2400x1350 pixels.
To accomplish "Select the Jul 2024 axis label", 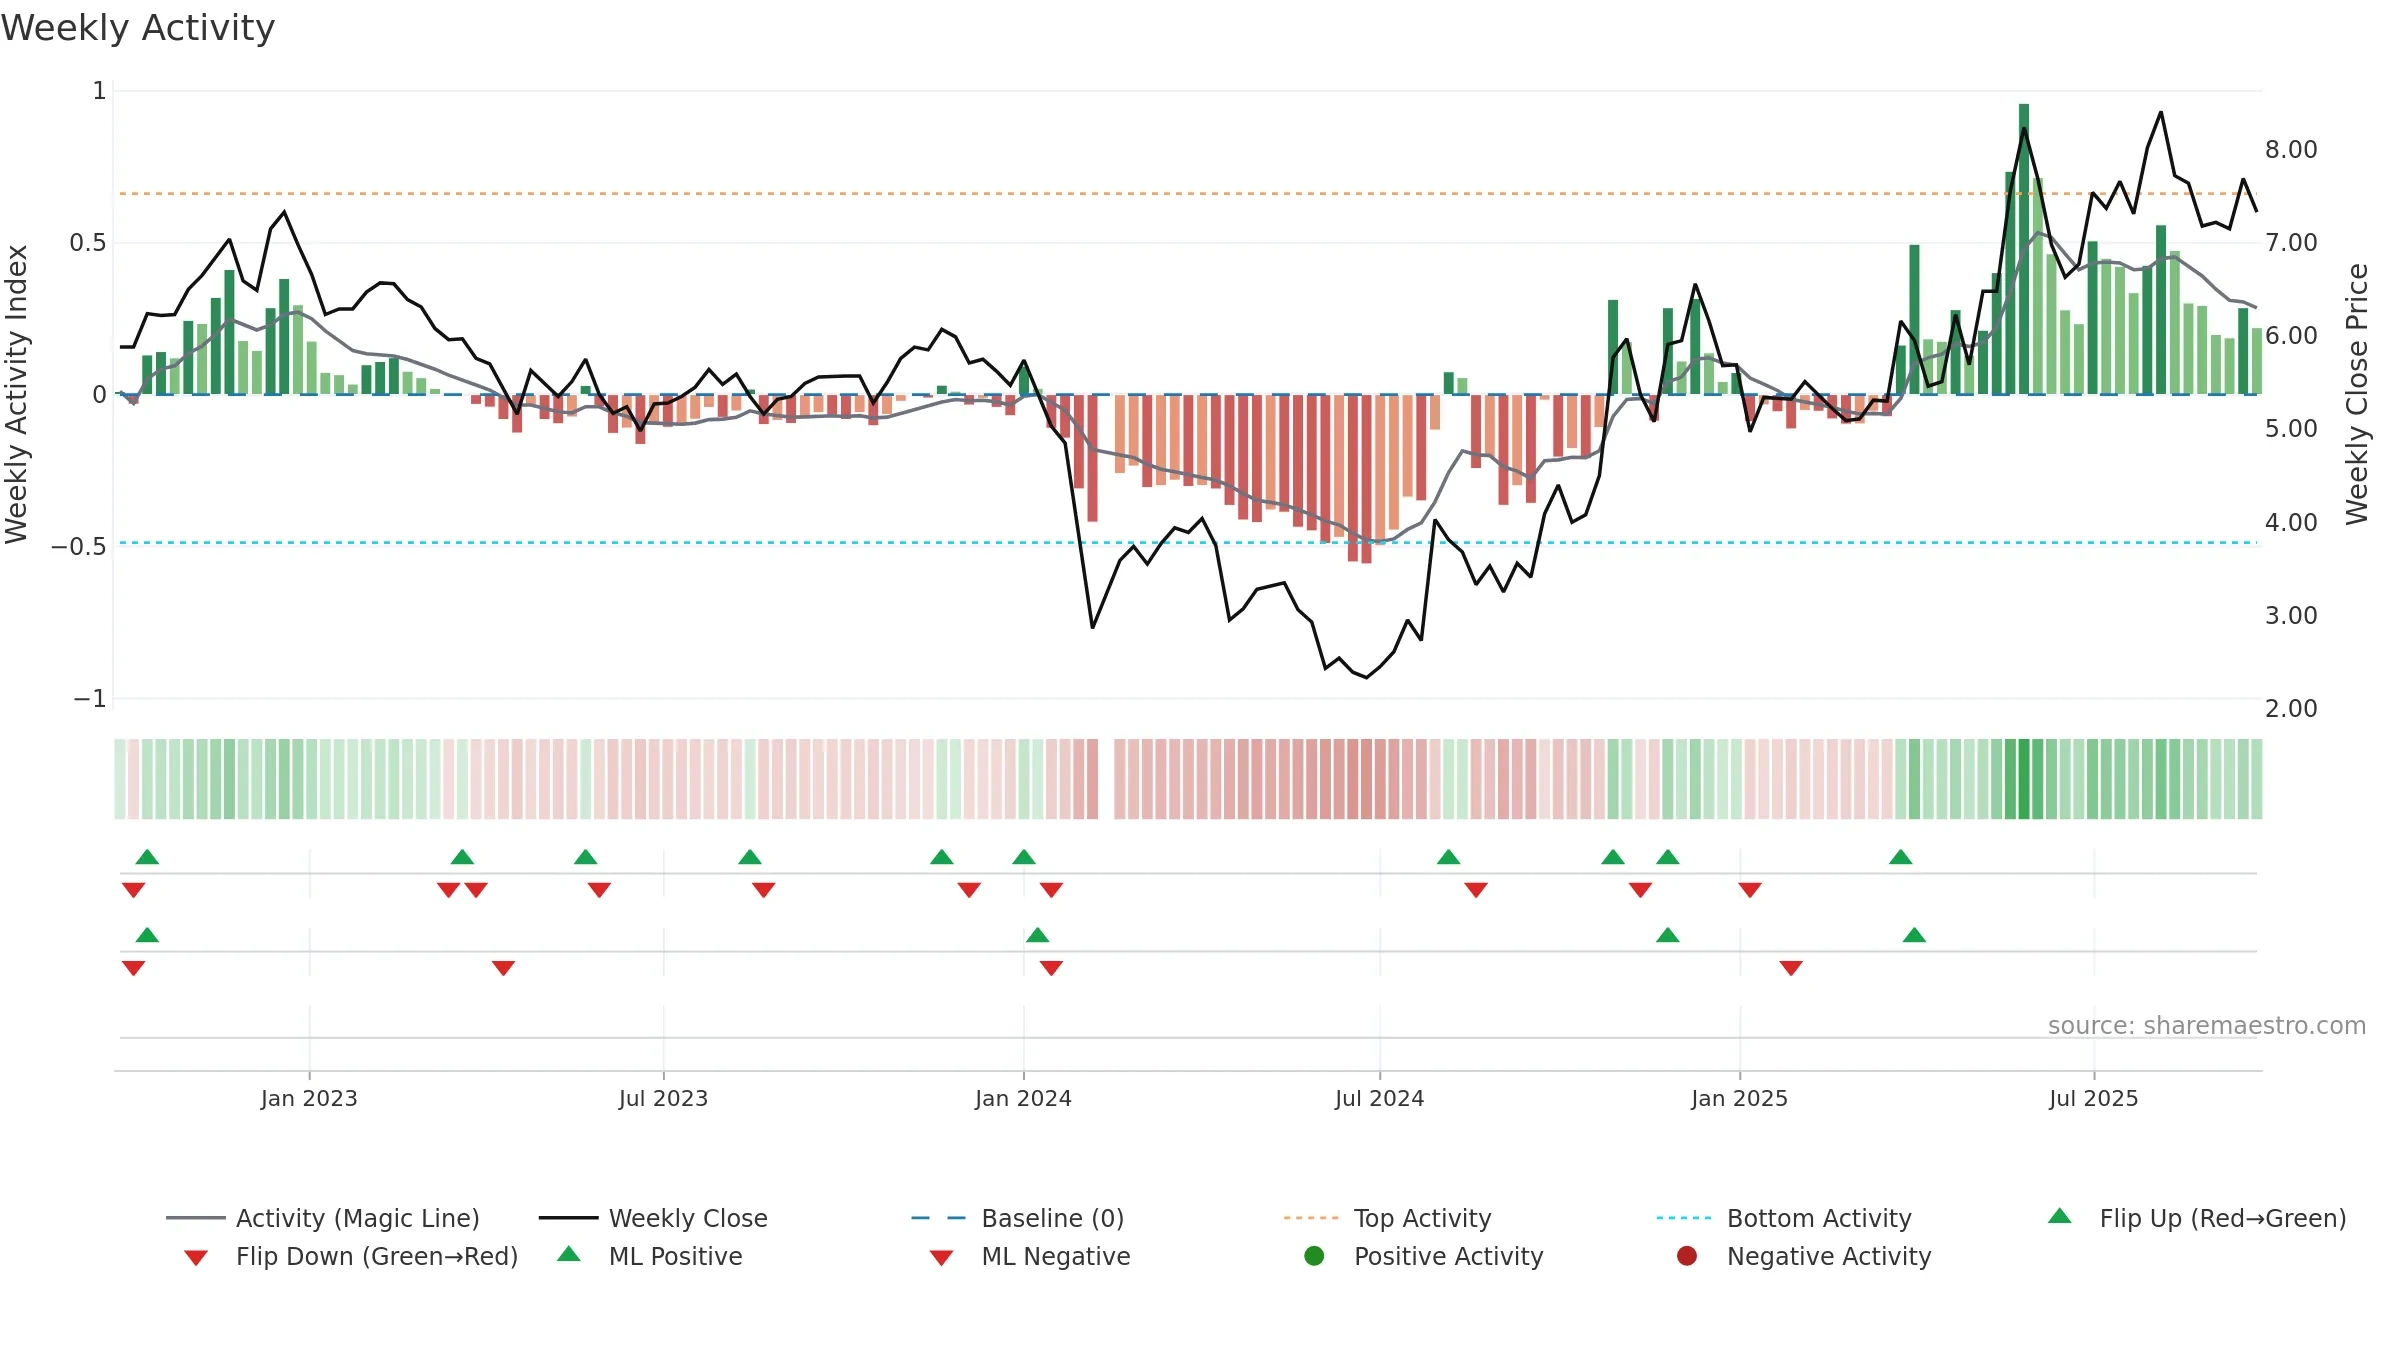I will click(1379, 1098).
